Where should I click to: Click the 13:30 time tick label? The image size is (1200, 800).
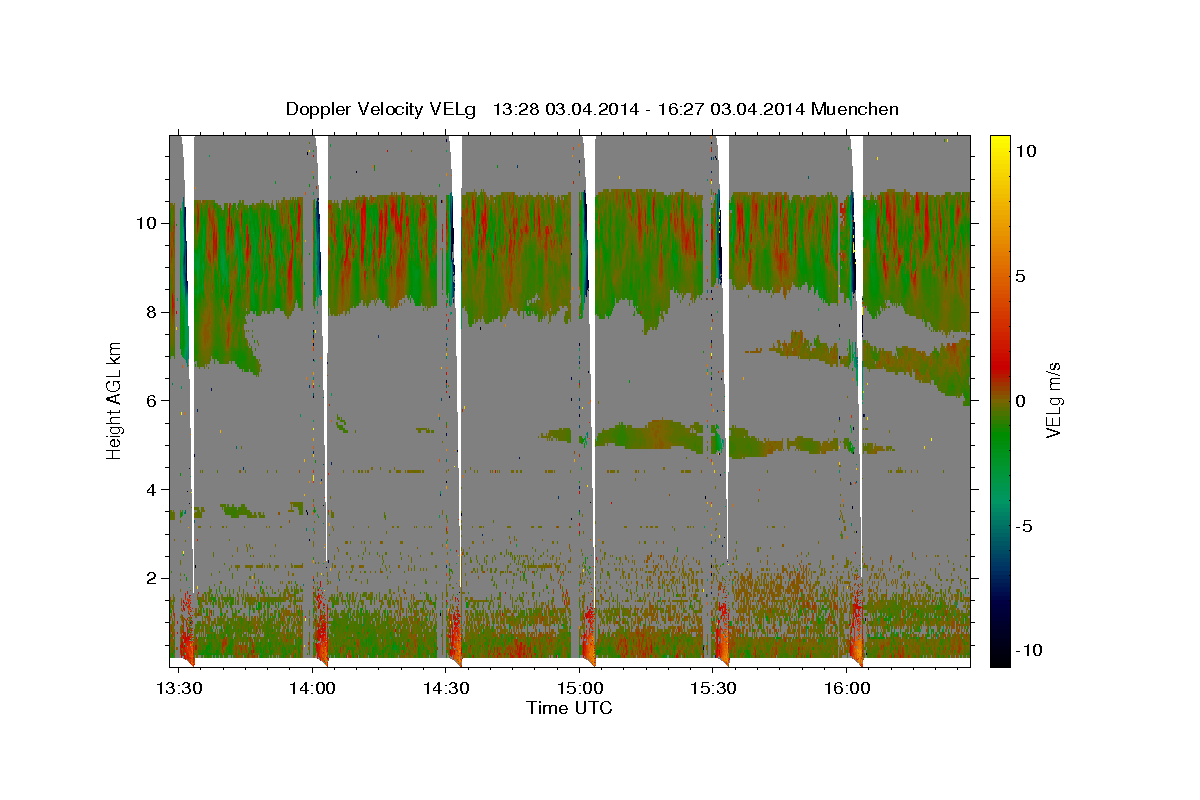tap(180, 688)
